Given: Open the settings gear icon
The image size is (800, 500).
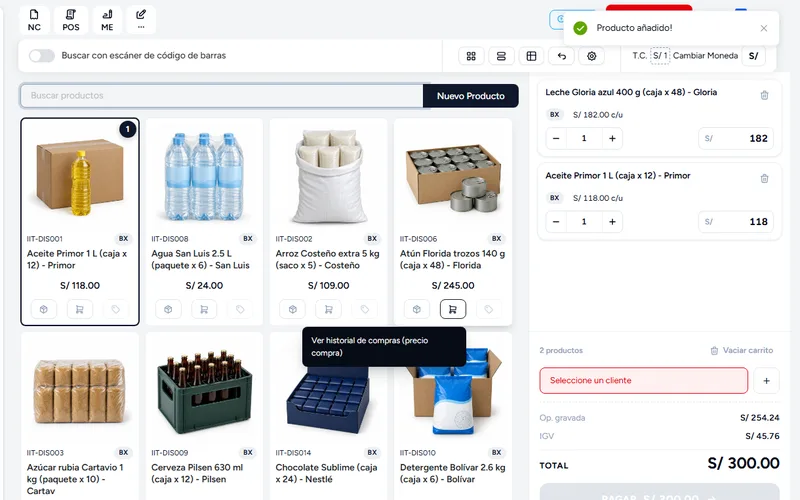Looking at the screenshot, I should [591, 56].
